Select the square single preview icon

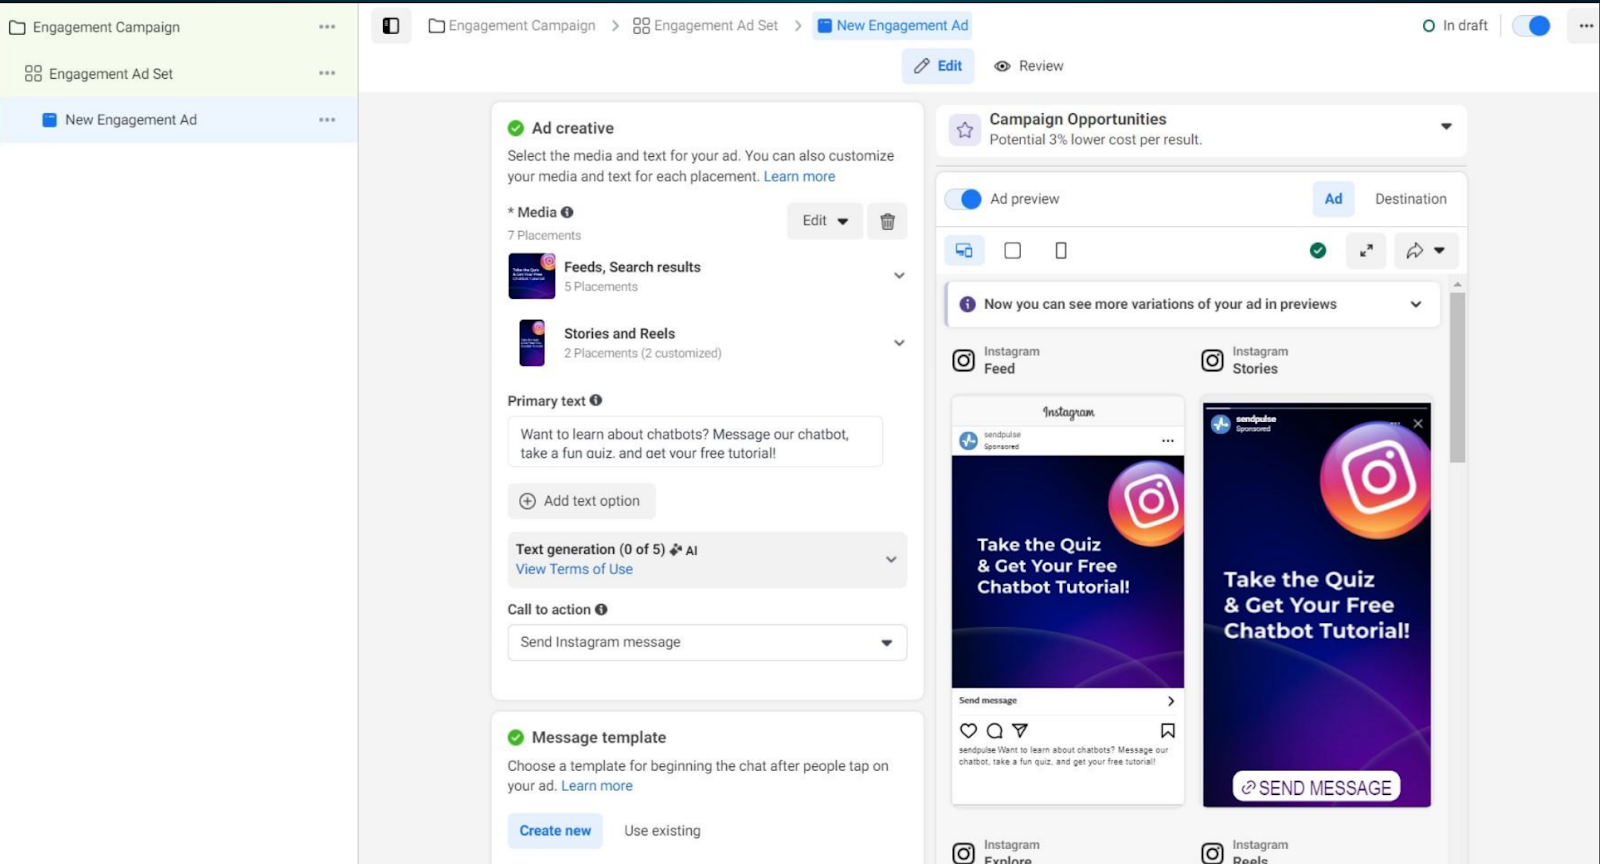pyautogui.click(x=1012, y=251)
